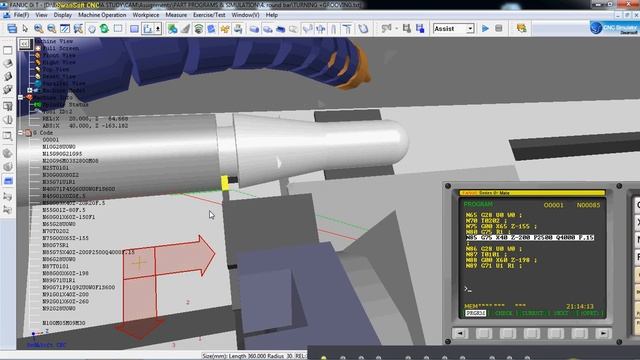Click the left arrow softkey under Fanuc screen

point(460,333)
